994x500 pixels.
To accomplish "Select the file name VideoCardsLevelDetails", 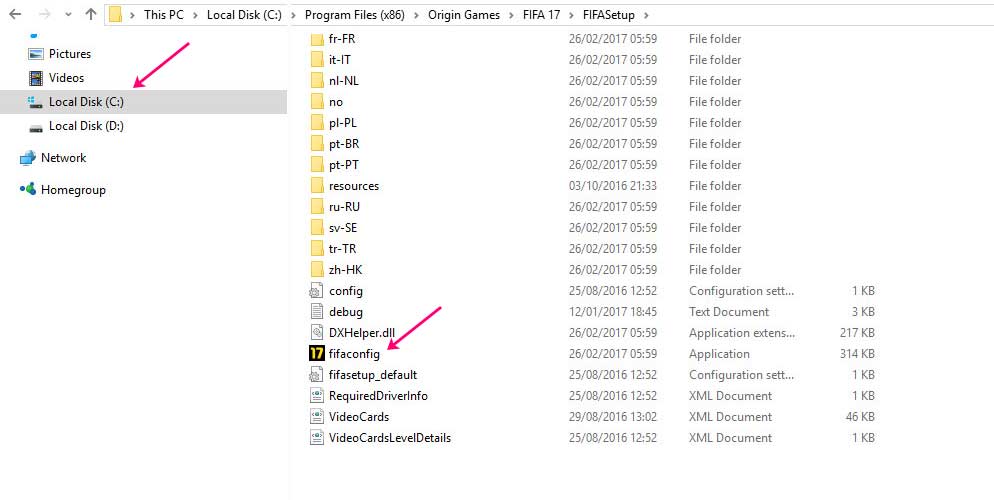I will pyautogui.click(x=390, y=437).
